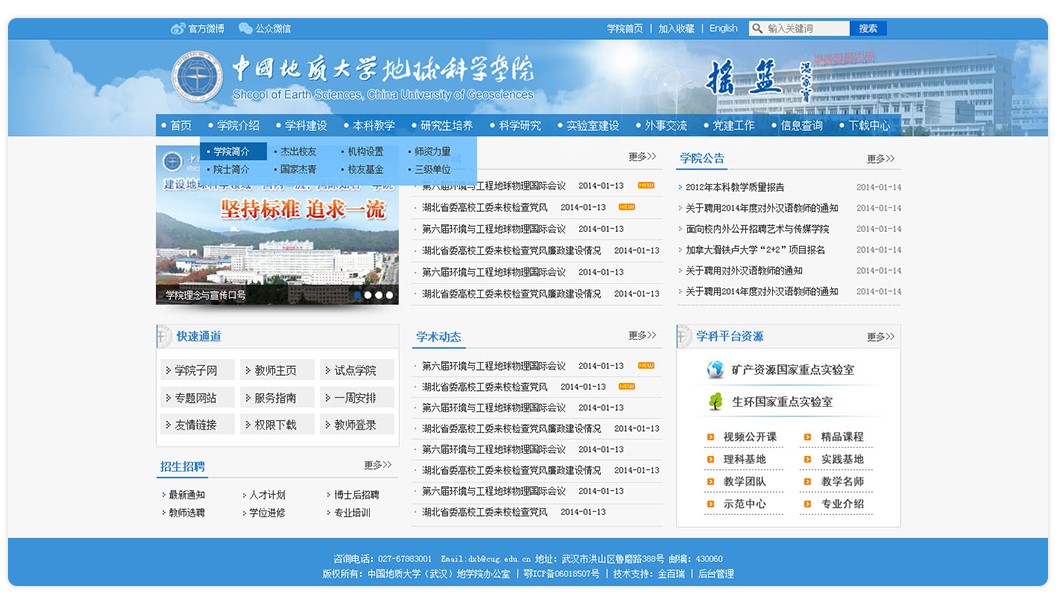Open 最新通知 under 招生招聘
Viewport: 1059px width, 602px height.
coord(186,495)
